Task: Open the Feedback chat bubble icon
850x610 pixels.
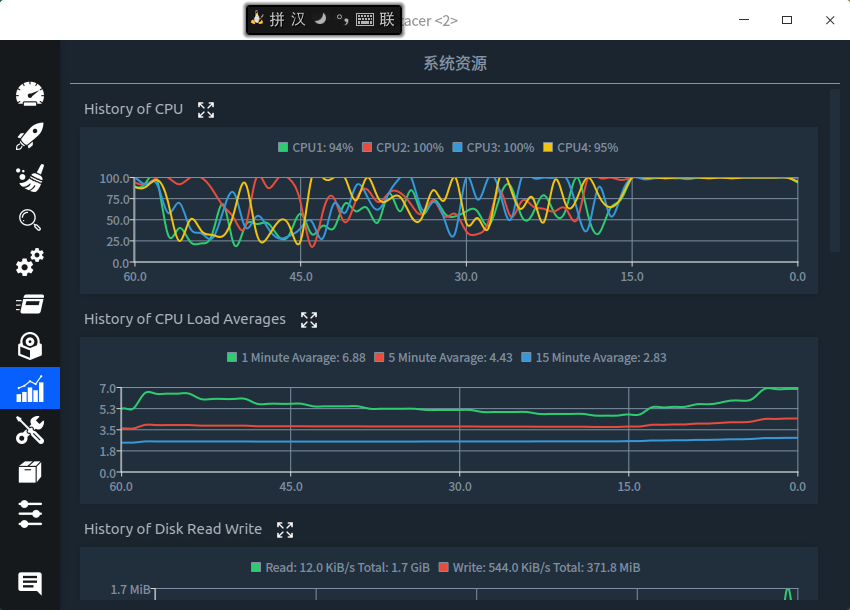Action: click(30, 583)
